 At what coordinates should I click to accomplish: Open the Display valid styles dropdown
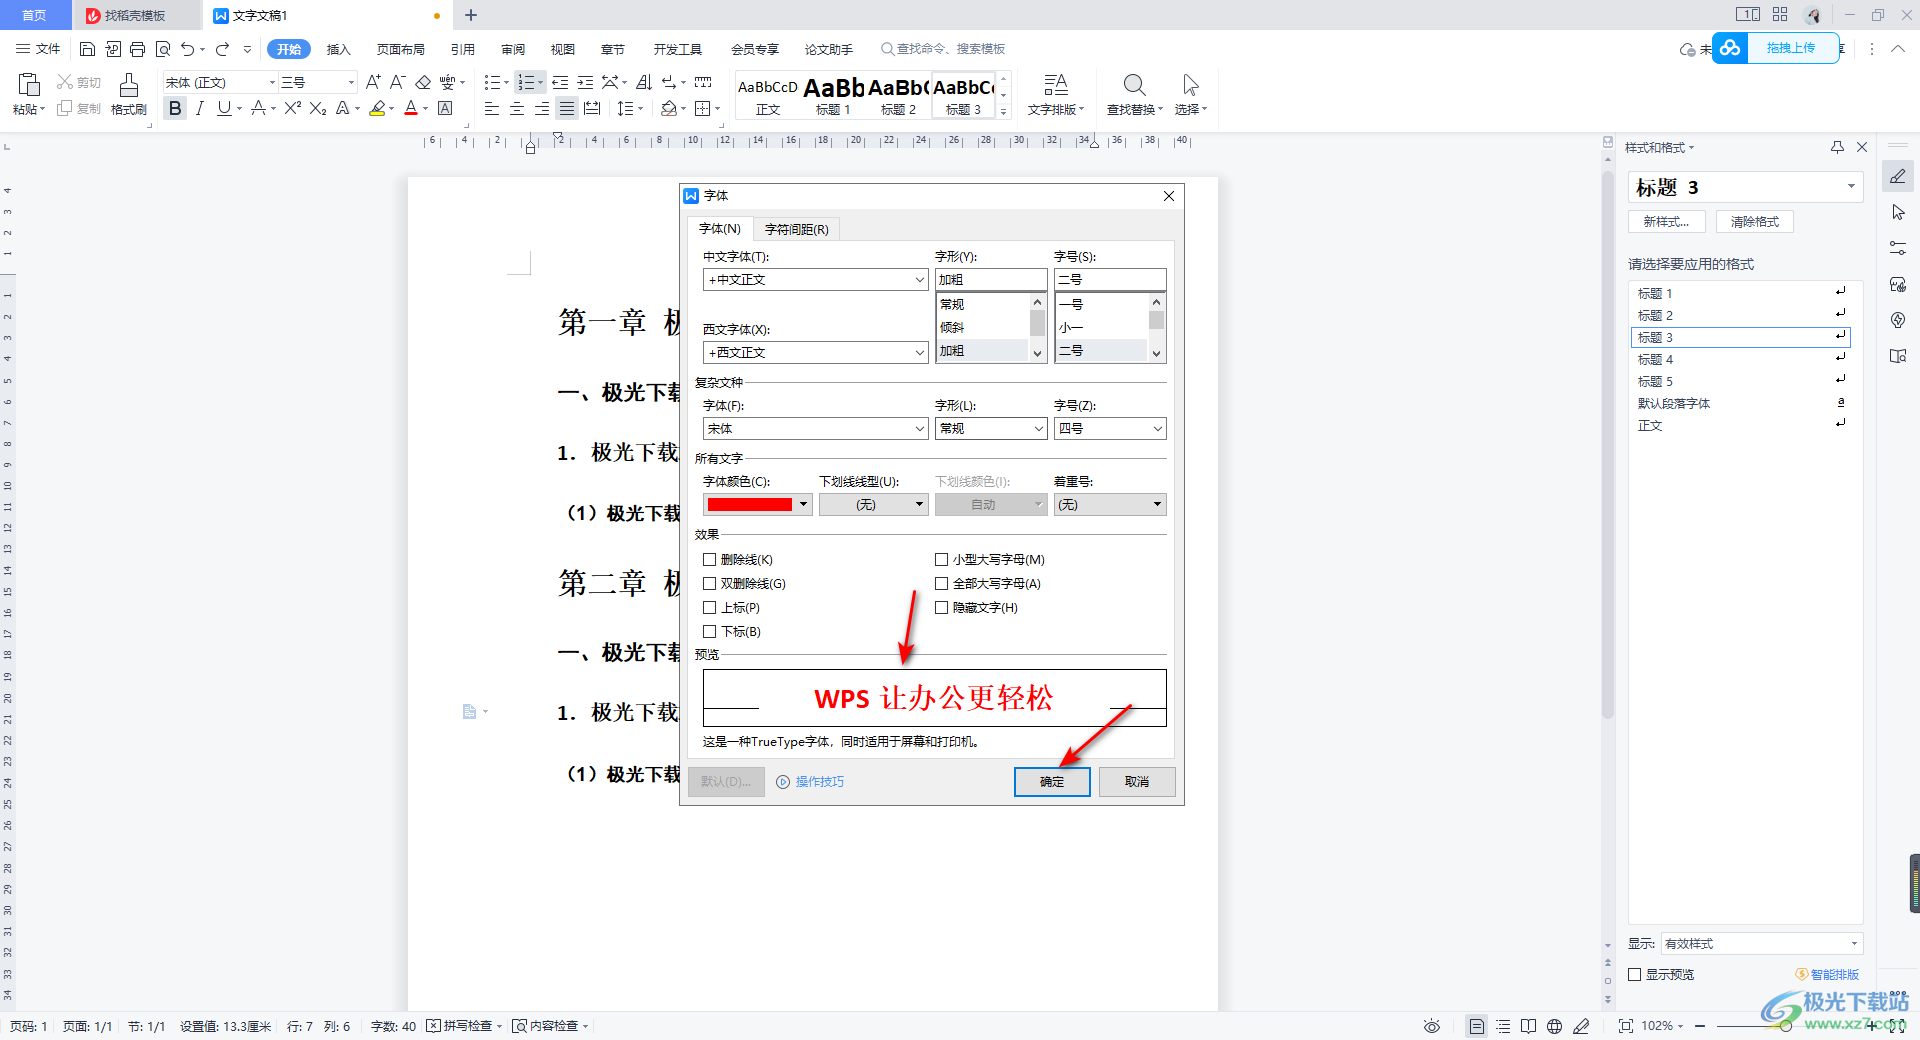click(1762, 944)
